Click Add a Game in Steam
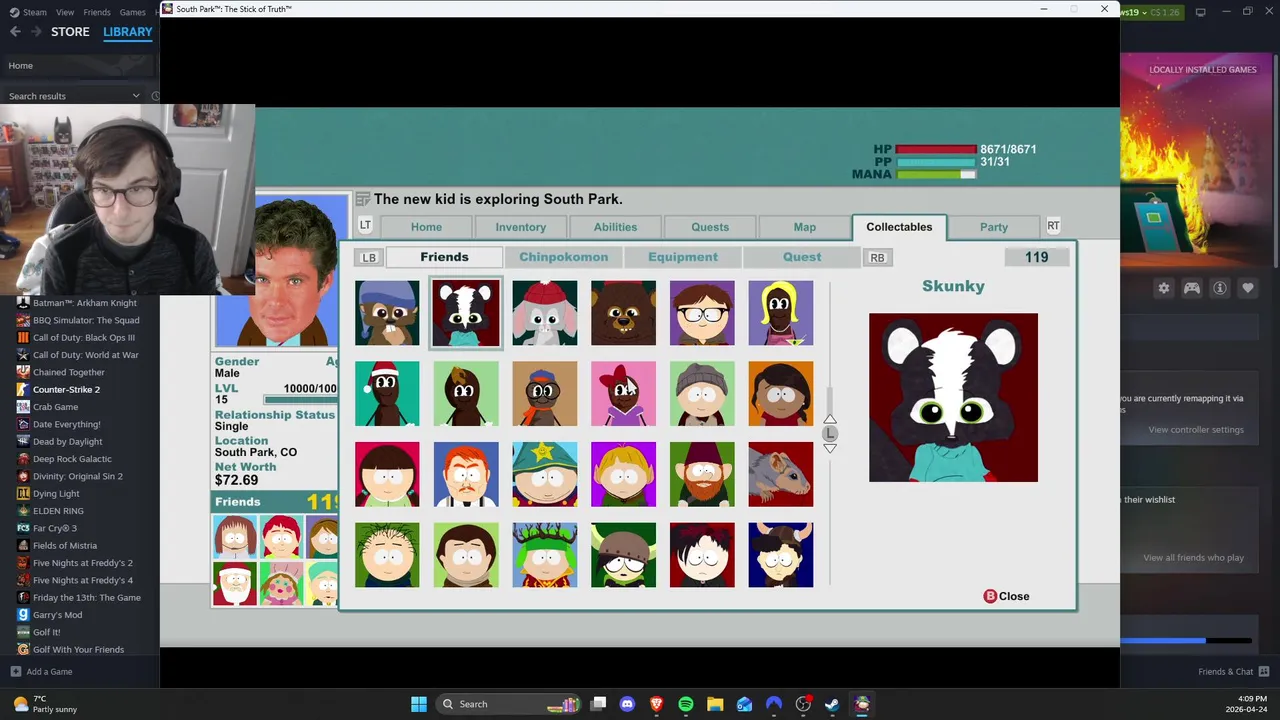The image size is (1280, 720). pos(41,672)
